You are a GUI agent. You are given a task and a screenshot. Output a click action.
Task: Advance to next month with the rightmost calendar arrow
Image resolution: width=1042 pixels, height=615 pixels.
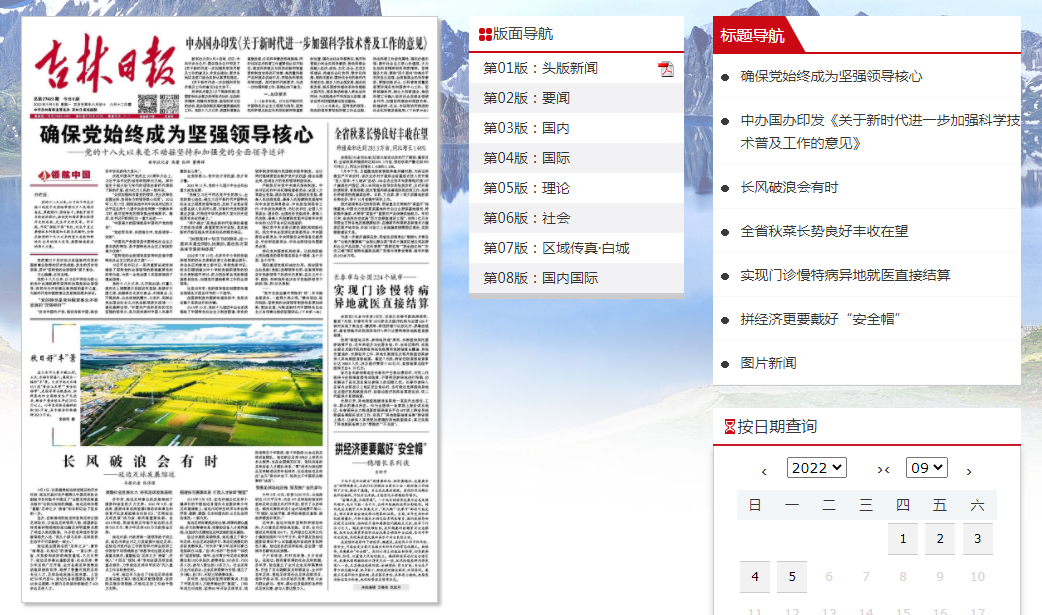968,470
